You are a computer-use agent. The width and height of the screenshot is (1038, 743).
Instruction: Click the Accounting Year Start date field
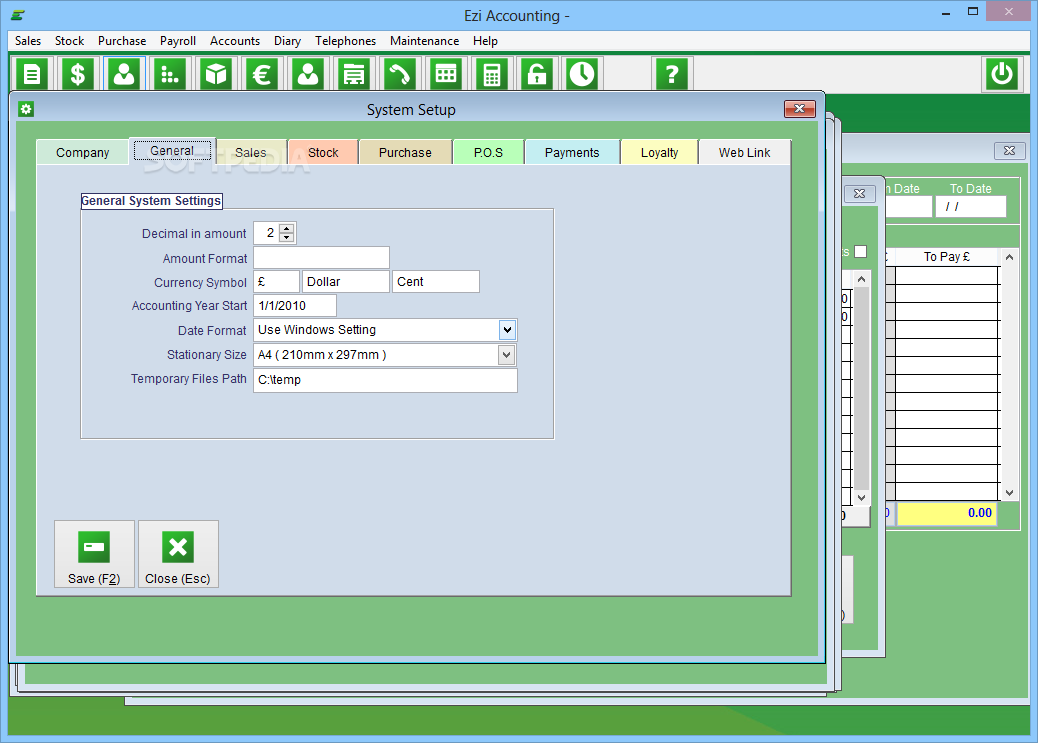tap(295, 305)
